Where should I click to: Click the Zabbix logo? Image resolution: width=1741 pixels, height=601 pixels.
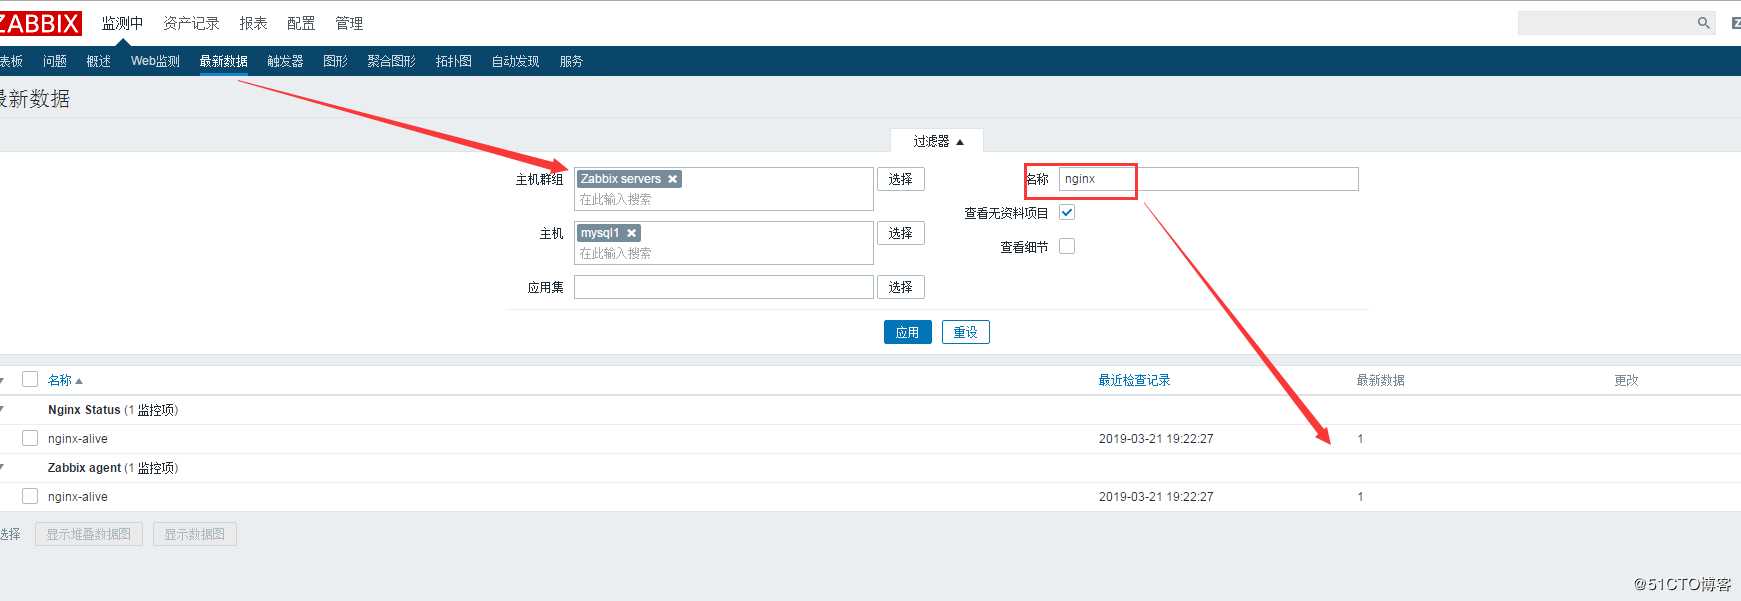coord(40,23)
